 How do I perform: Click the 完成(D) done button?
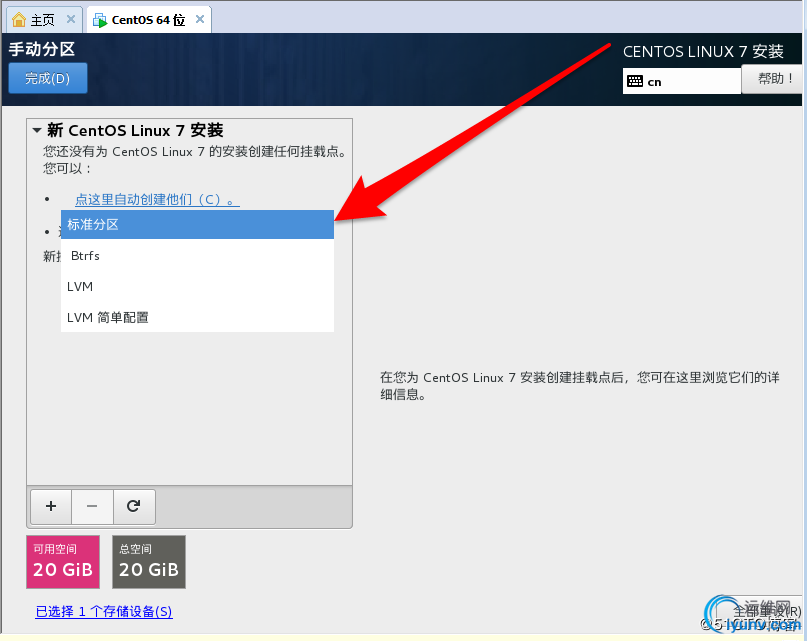pos(48,78)
